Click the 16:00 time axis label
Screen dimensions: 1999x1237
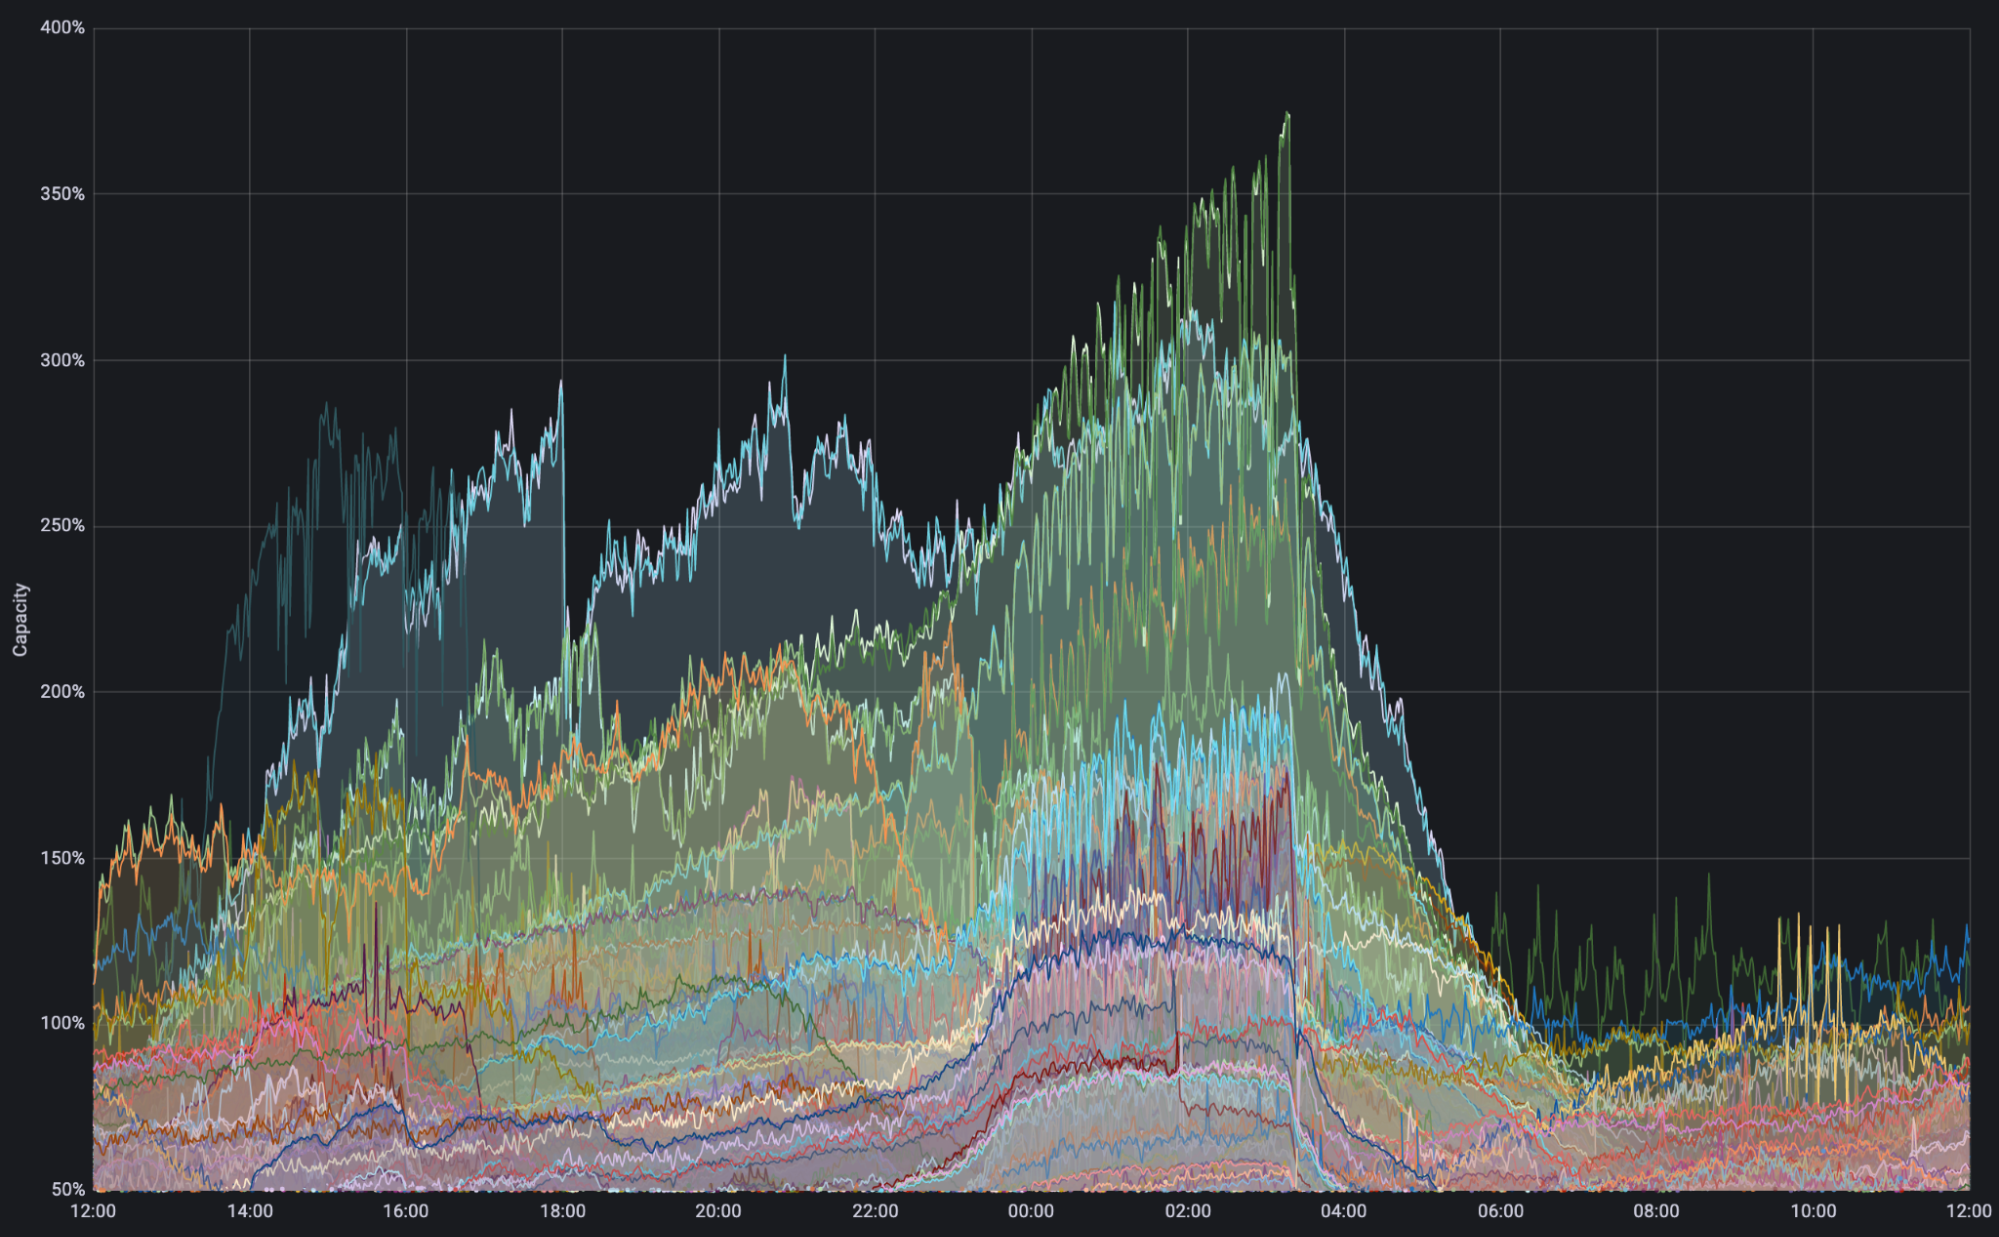click(405, 1211)
